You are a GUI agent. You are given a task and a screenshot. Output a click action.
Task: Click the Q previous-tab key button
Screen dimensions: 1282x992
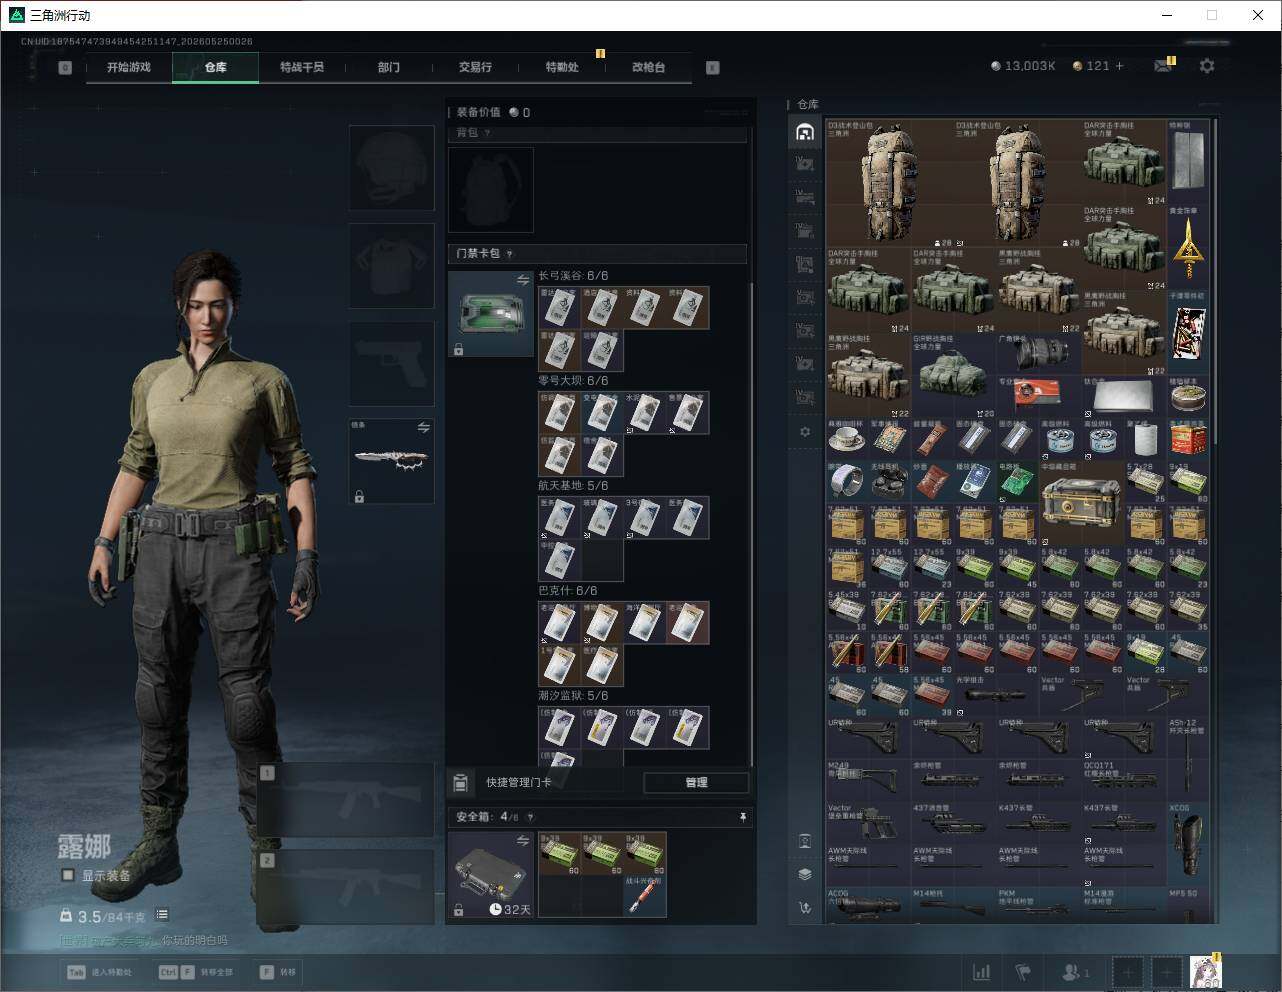pyautogui.click(x=65, y=68)
